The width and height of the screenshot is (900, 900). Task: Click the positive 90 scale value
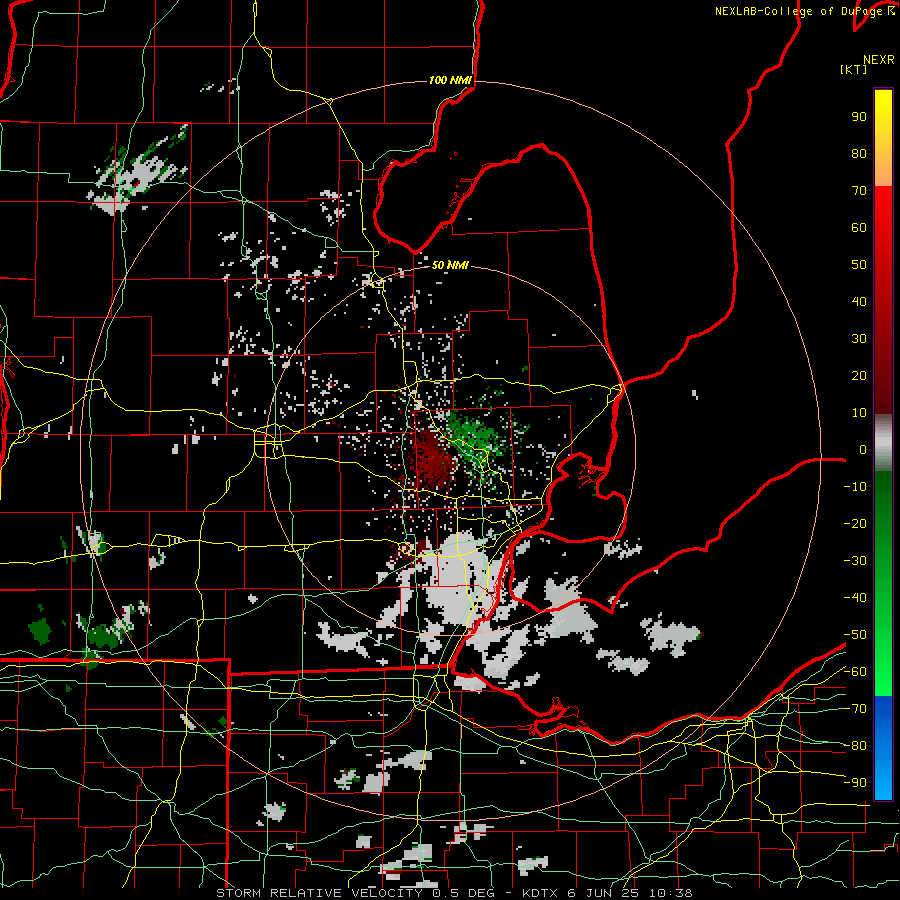point(859,117)
